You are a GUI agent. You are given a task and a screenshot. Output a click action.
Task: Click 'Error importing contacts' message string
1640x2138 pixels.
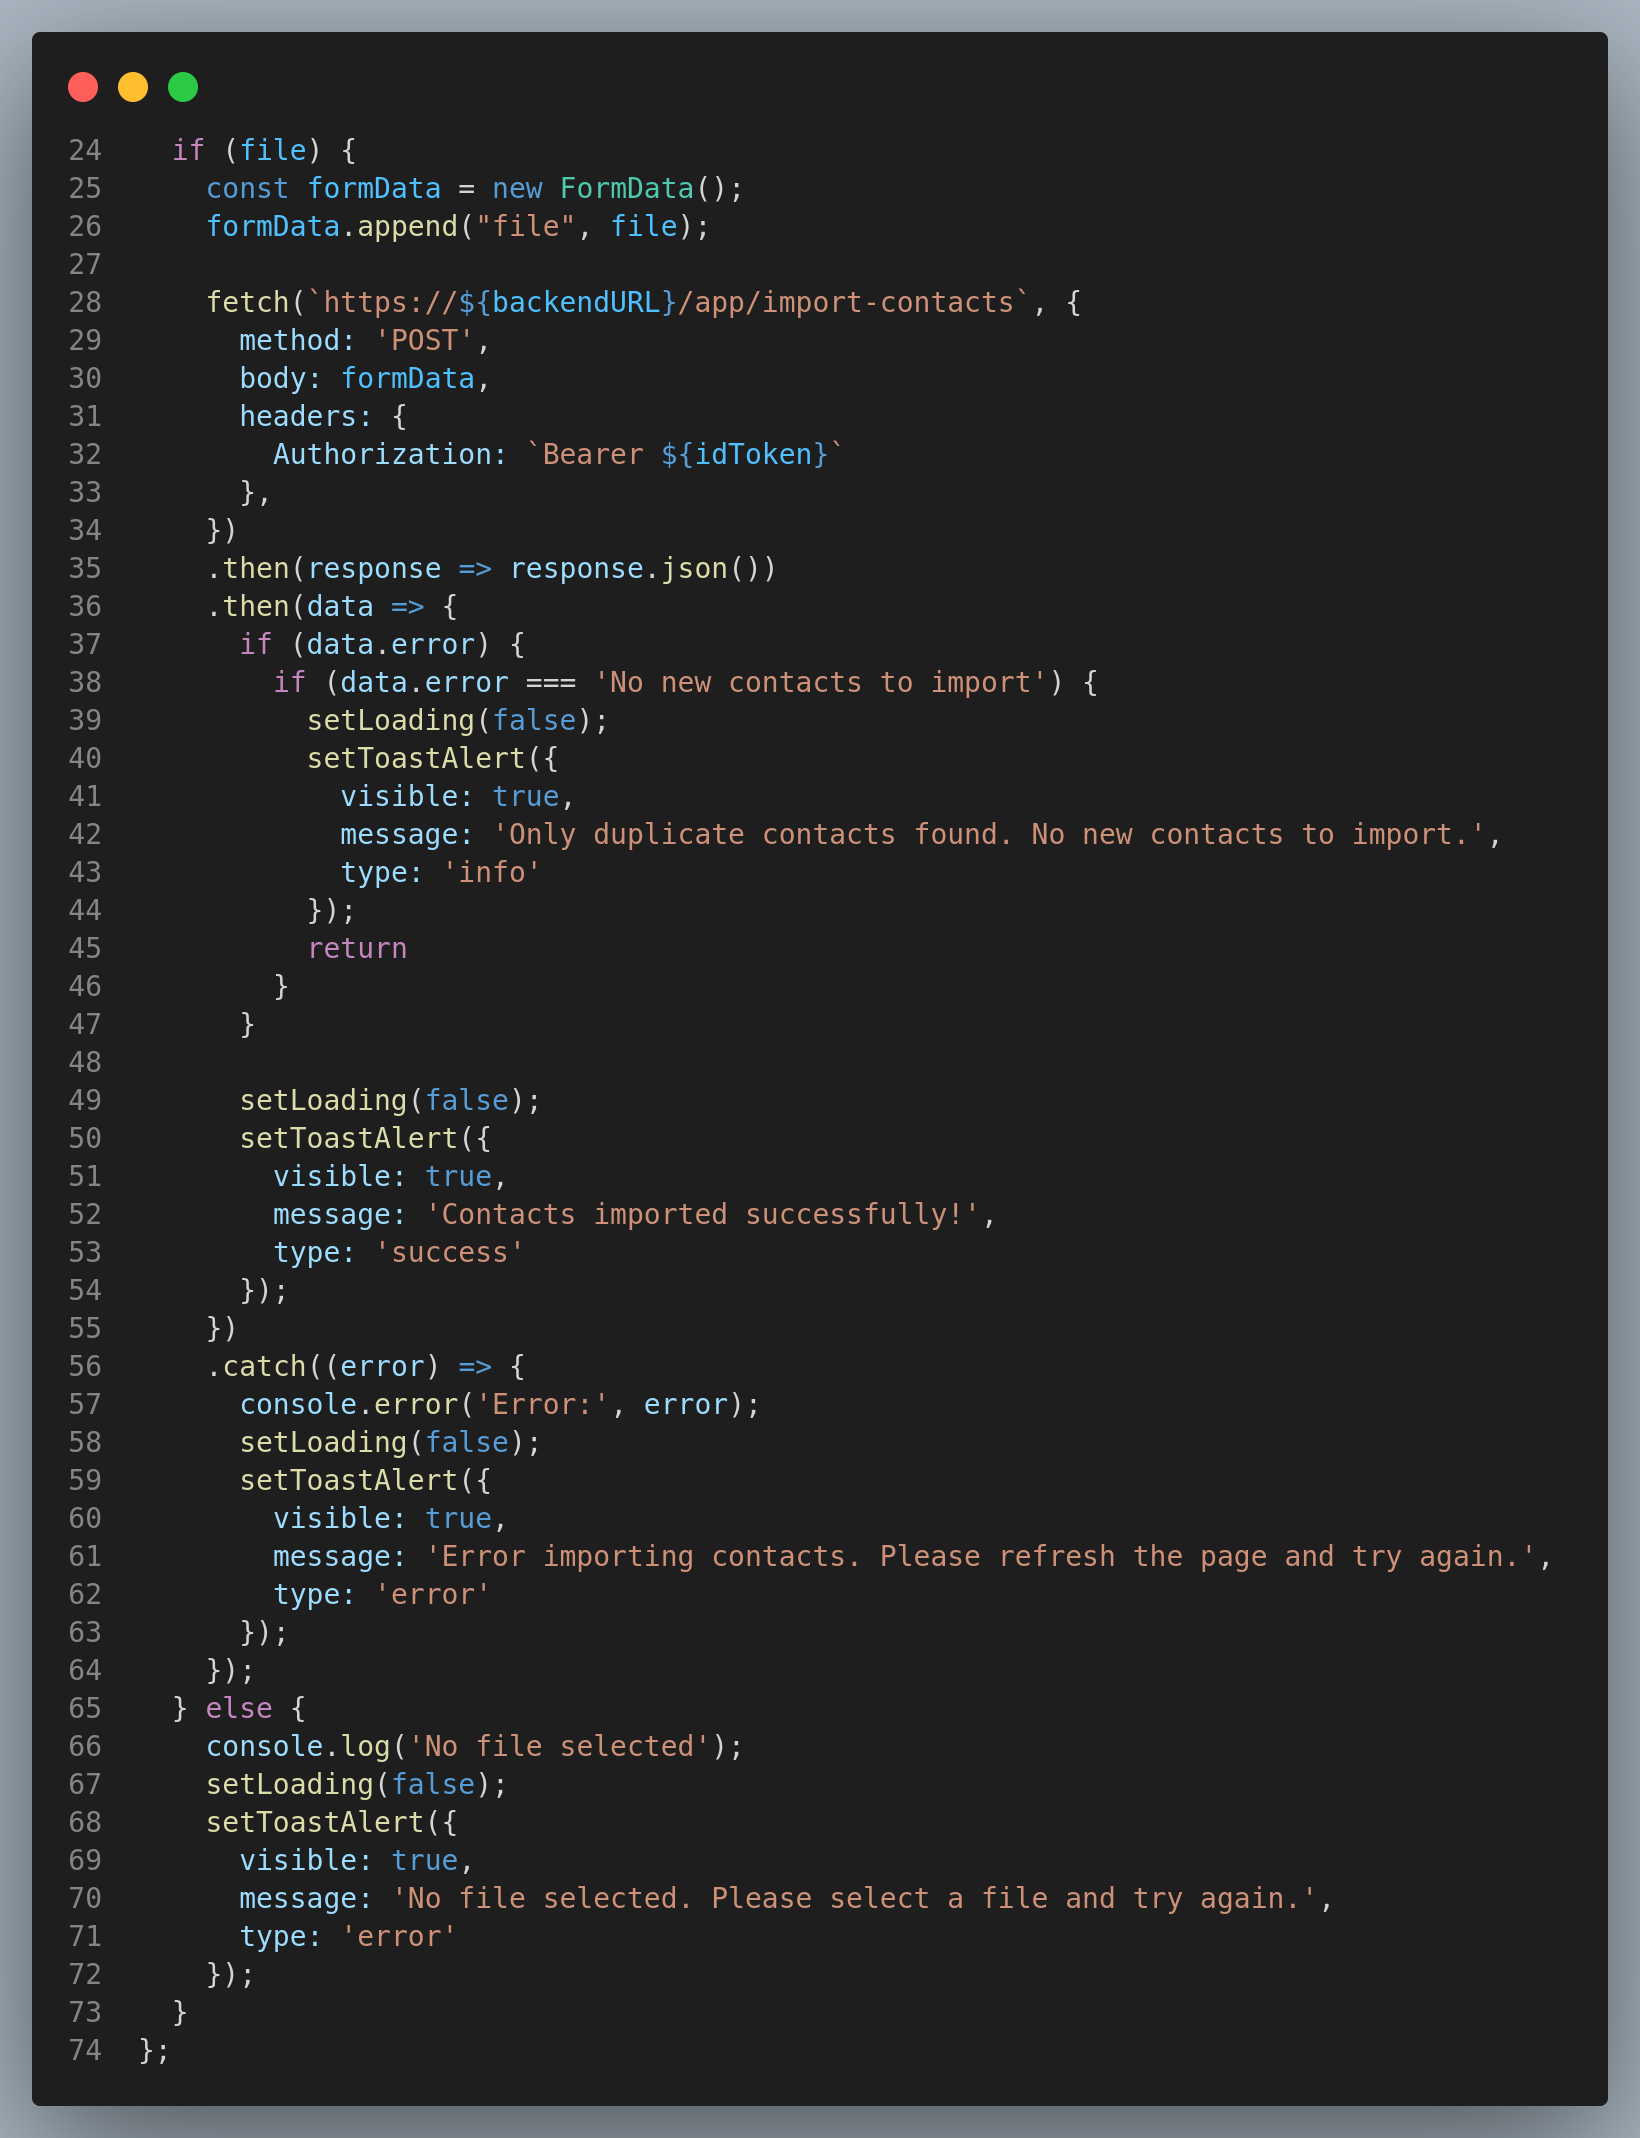coord(980,1556)
